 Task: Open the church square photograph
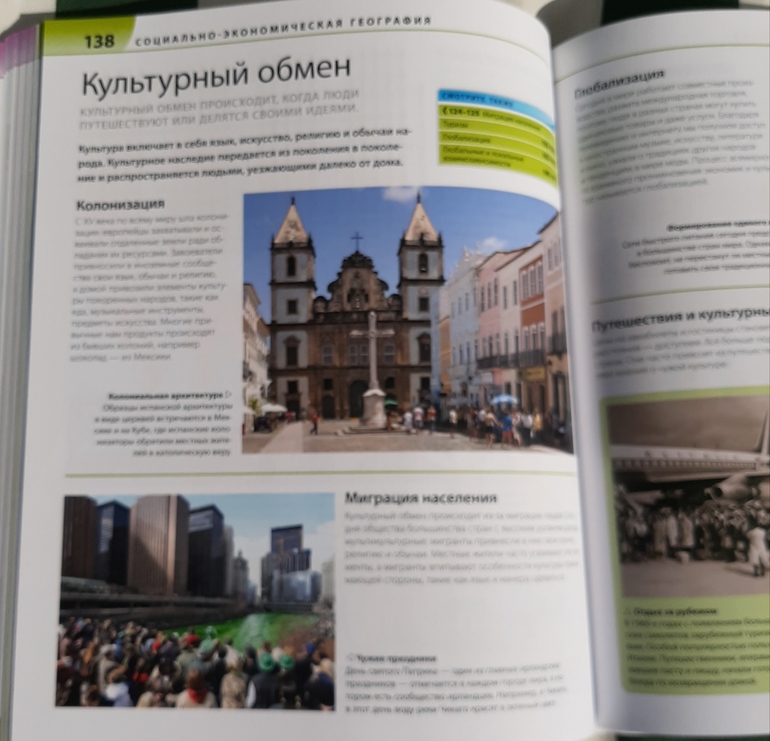tap(405, 320)
